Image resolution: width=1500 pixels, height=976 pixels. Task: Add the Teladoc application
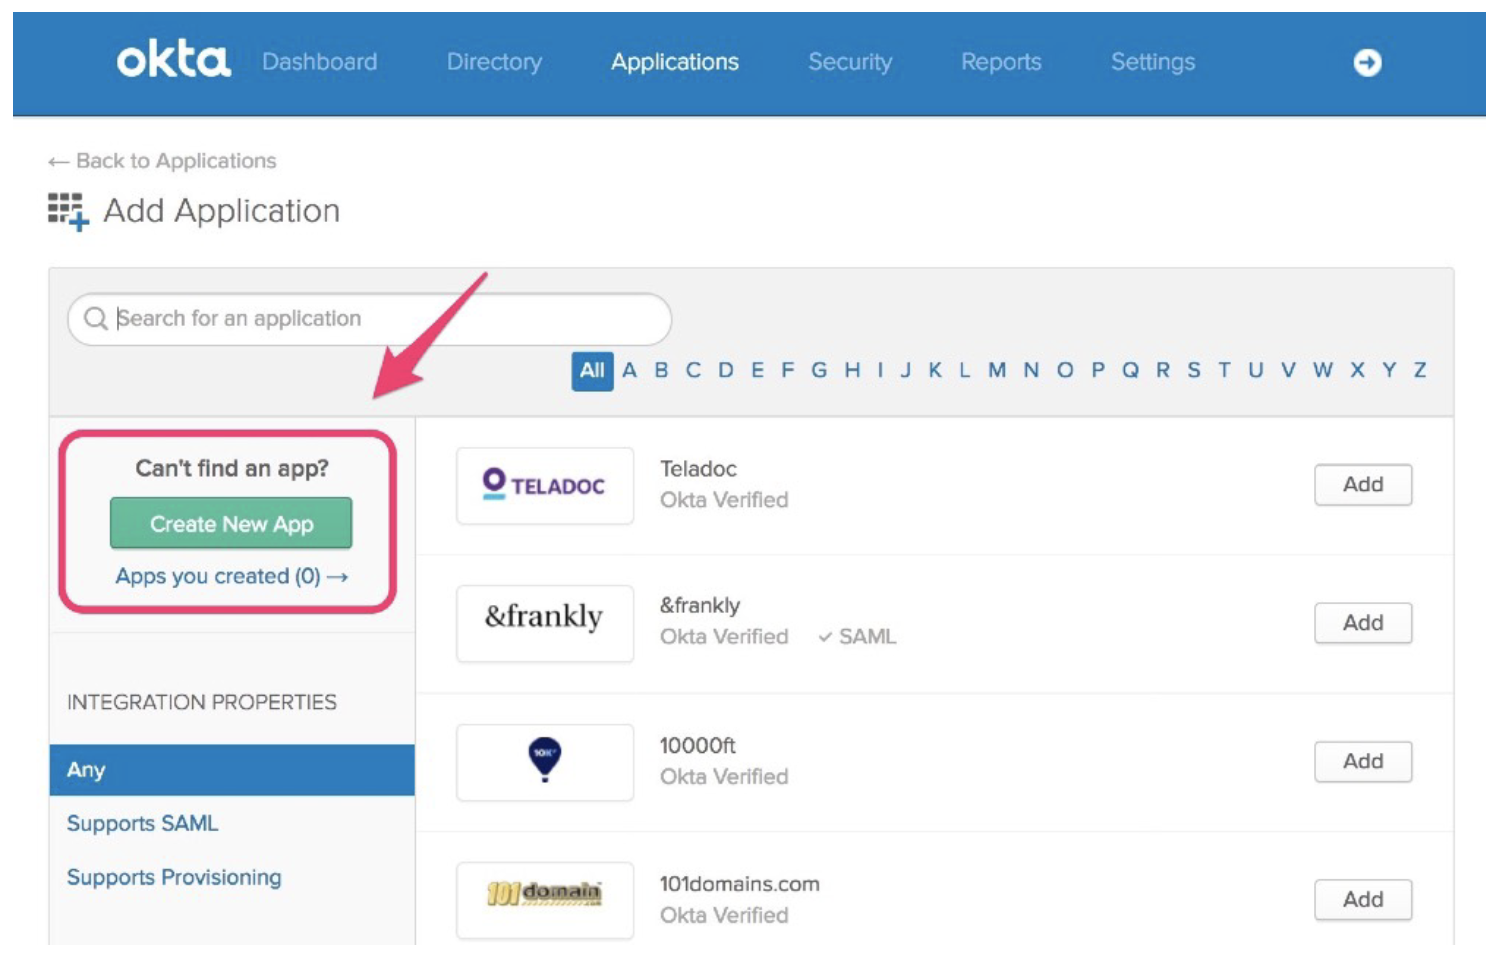pos(1363,485)
